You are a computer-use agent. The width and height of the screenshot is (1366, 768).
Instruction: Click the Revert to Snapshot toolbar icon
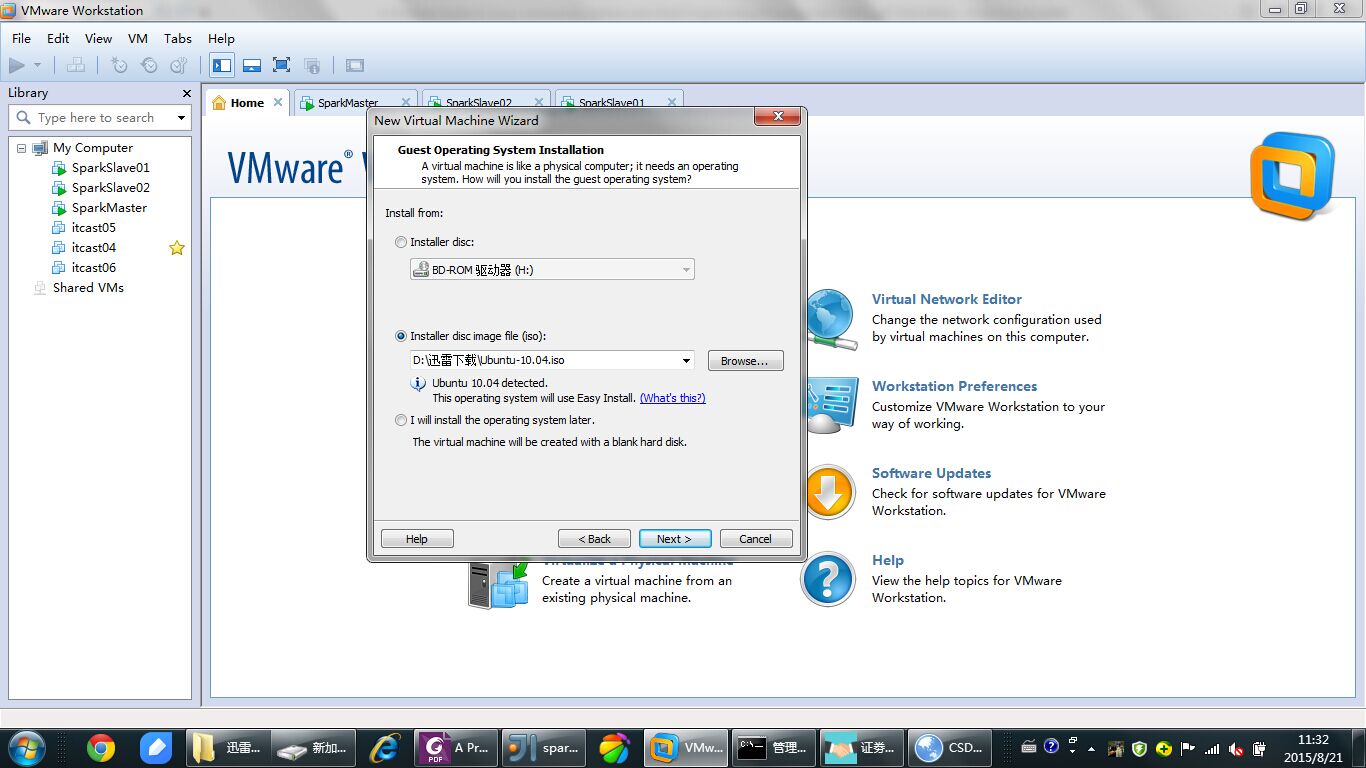tap(149, 66)
